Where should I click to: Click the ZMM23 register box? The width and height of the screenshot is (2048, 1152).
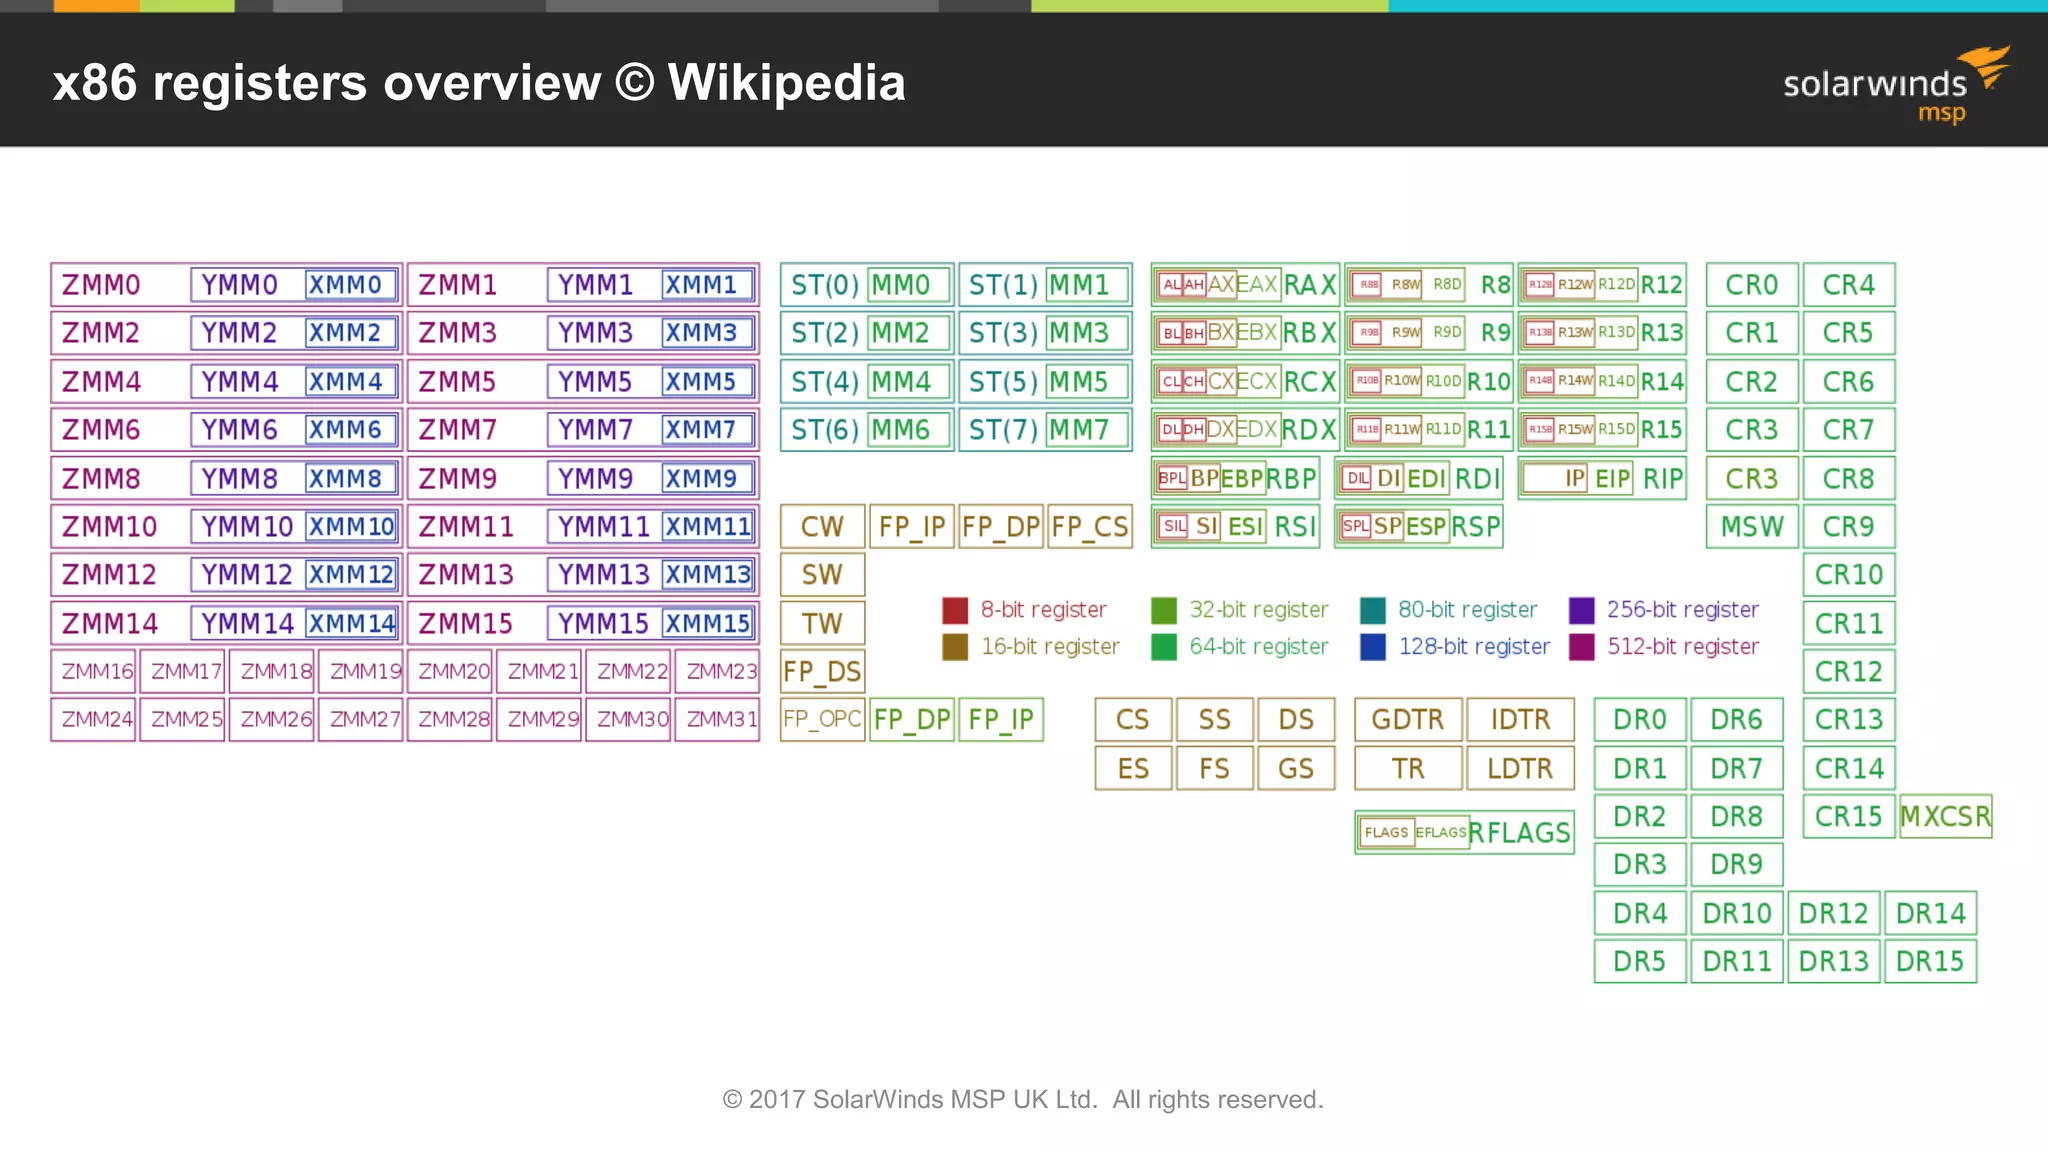(717, 671)
